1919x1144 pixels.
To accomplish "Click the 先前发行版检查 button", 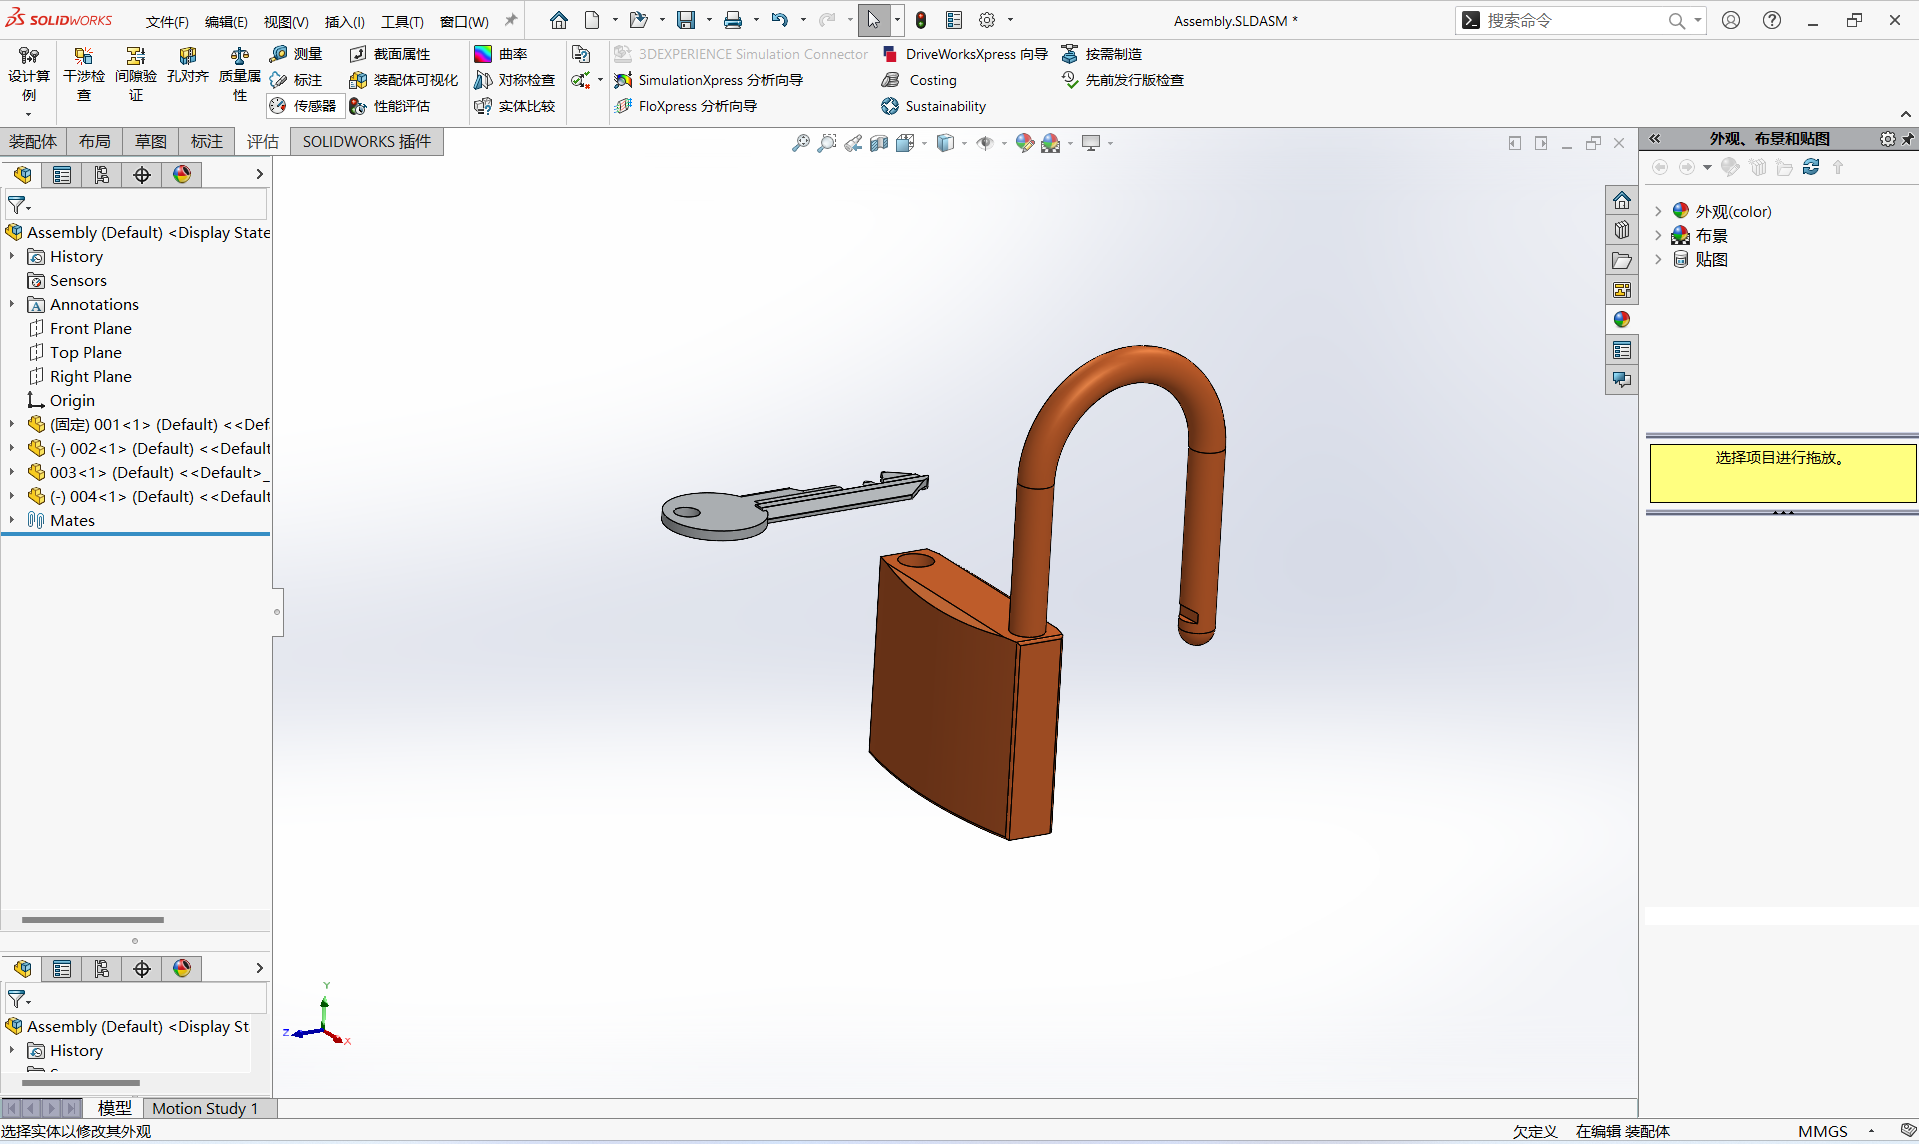I will tap(1123, 80).
